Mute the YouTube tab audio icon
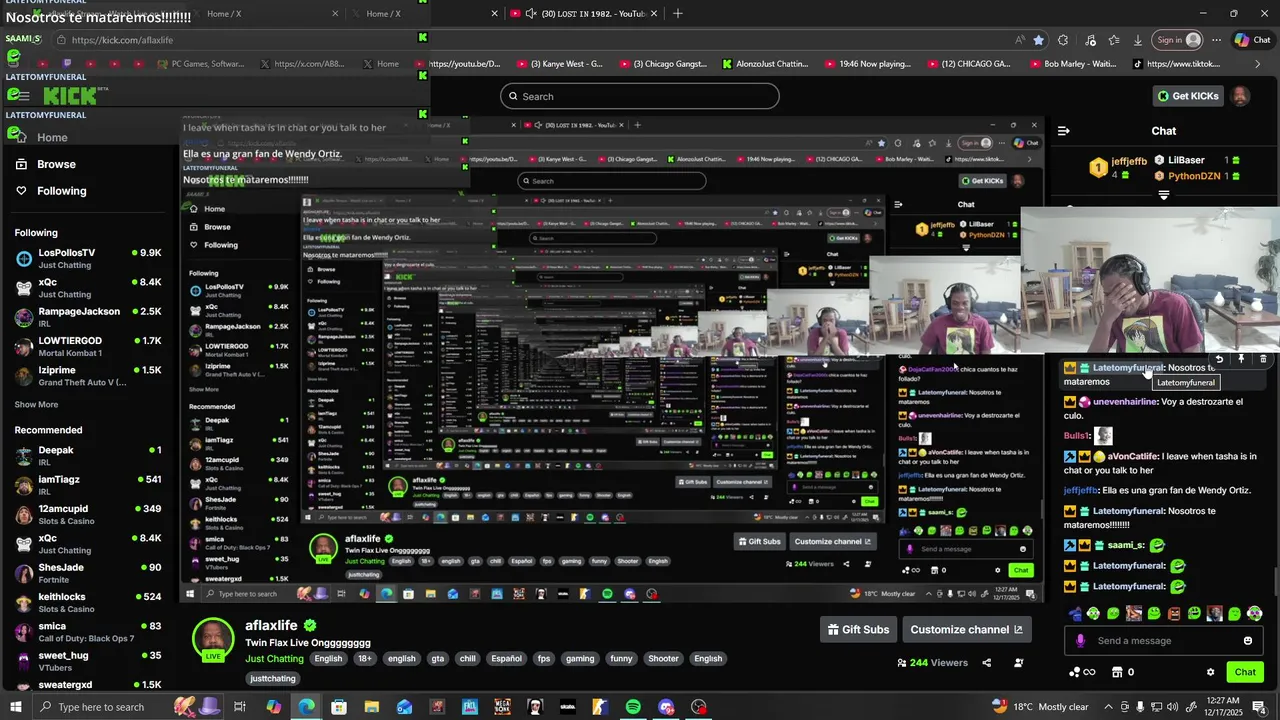The image size is (1280, 720). (530, 13)
